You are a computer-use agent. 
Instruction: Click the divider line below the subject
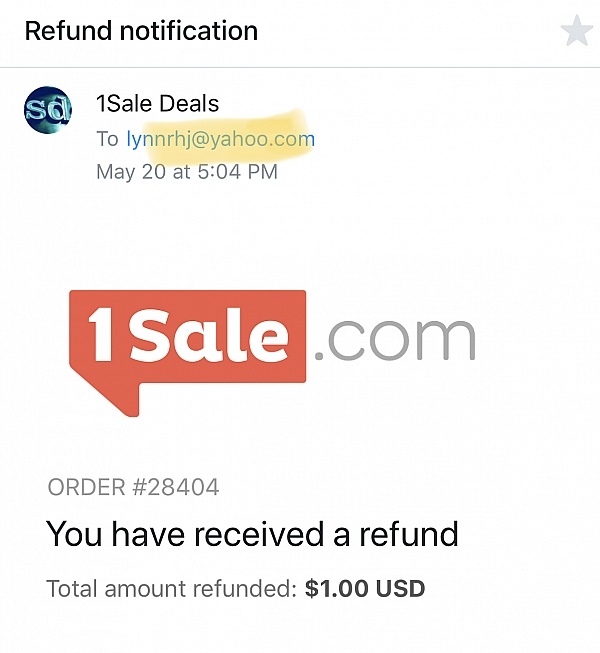point(300,67)
